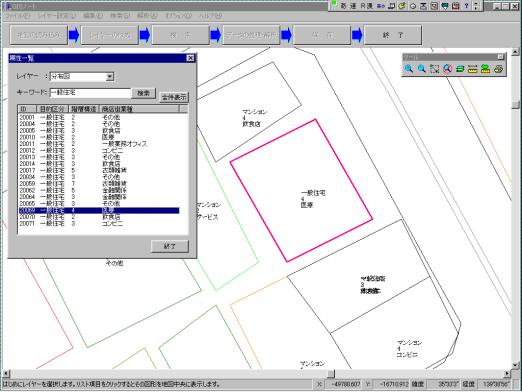This screenshot has height=392, width=522.
Task: Select list row with ID 20065
Action: (x=99, y=204)
